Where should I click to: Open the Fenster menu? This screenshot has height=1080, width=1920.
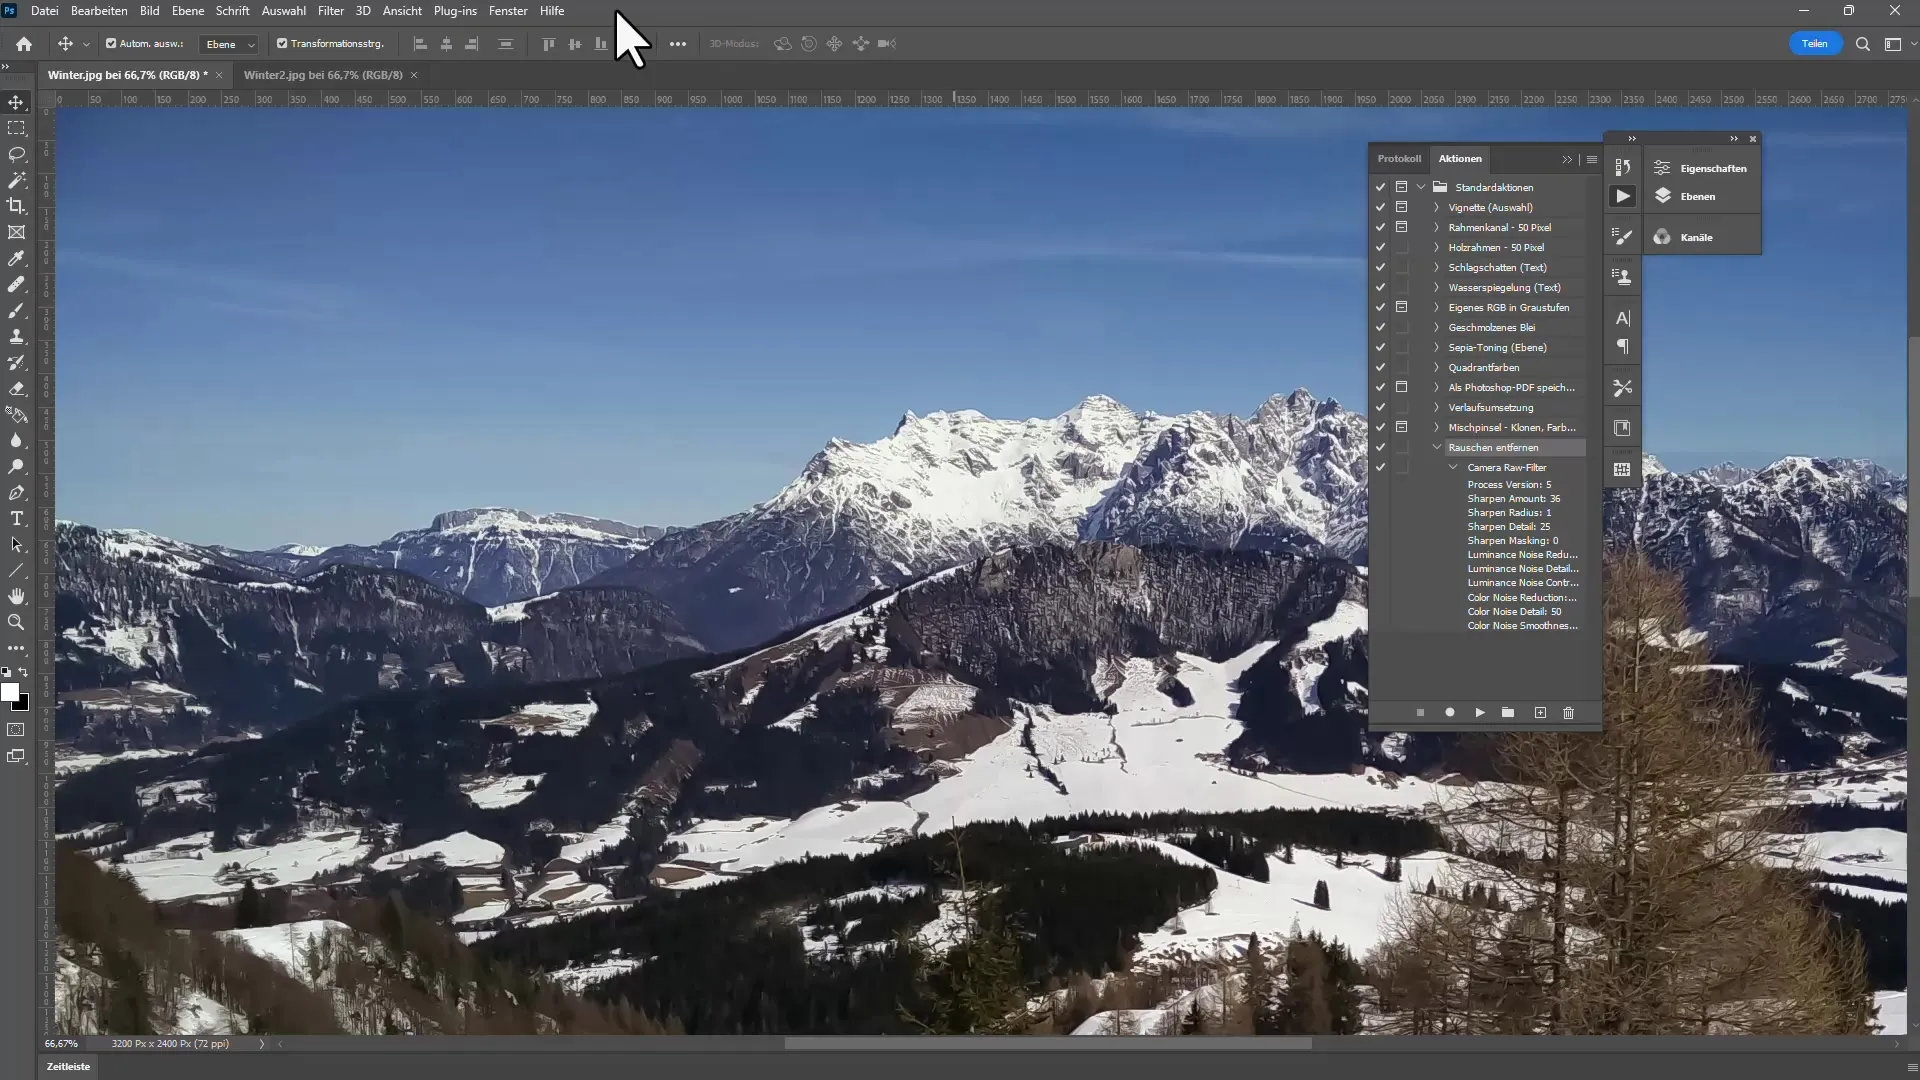(x=508, y=11)
